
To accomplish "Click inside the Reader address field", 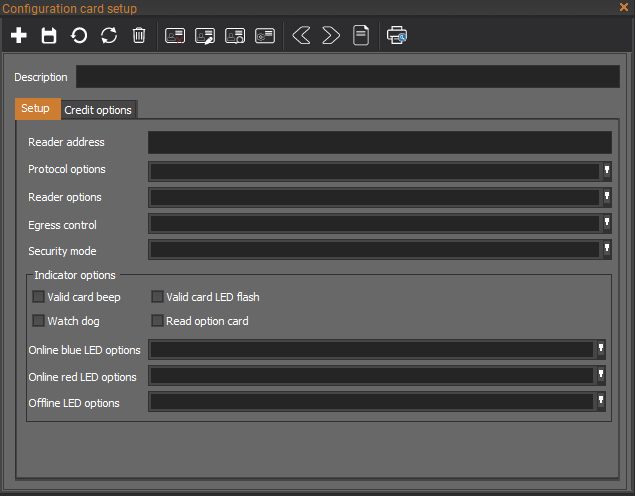I will click(379, 142).
